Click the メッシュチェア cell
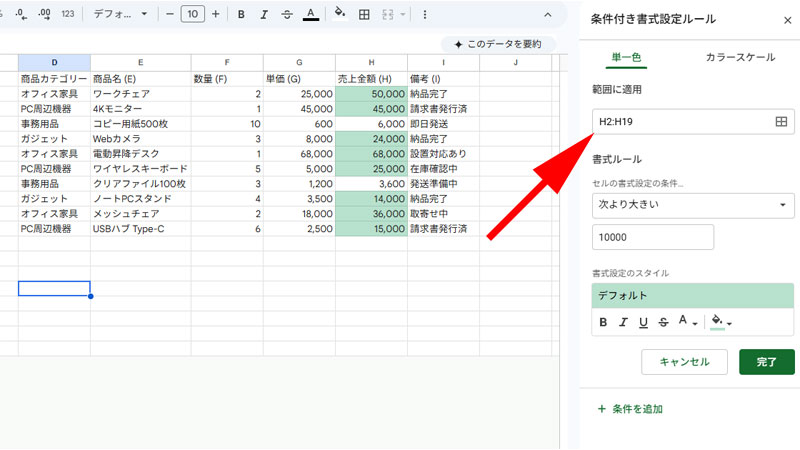 (x=141, y=214)
